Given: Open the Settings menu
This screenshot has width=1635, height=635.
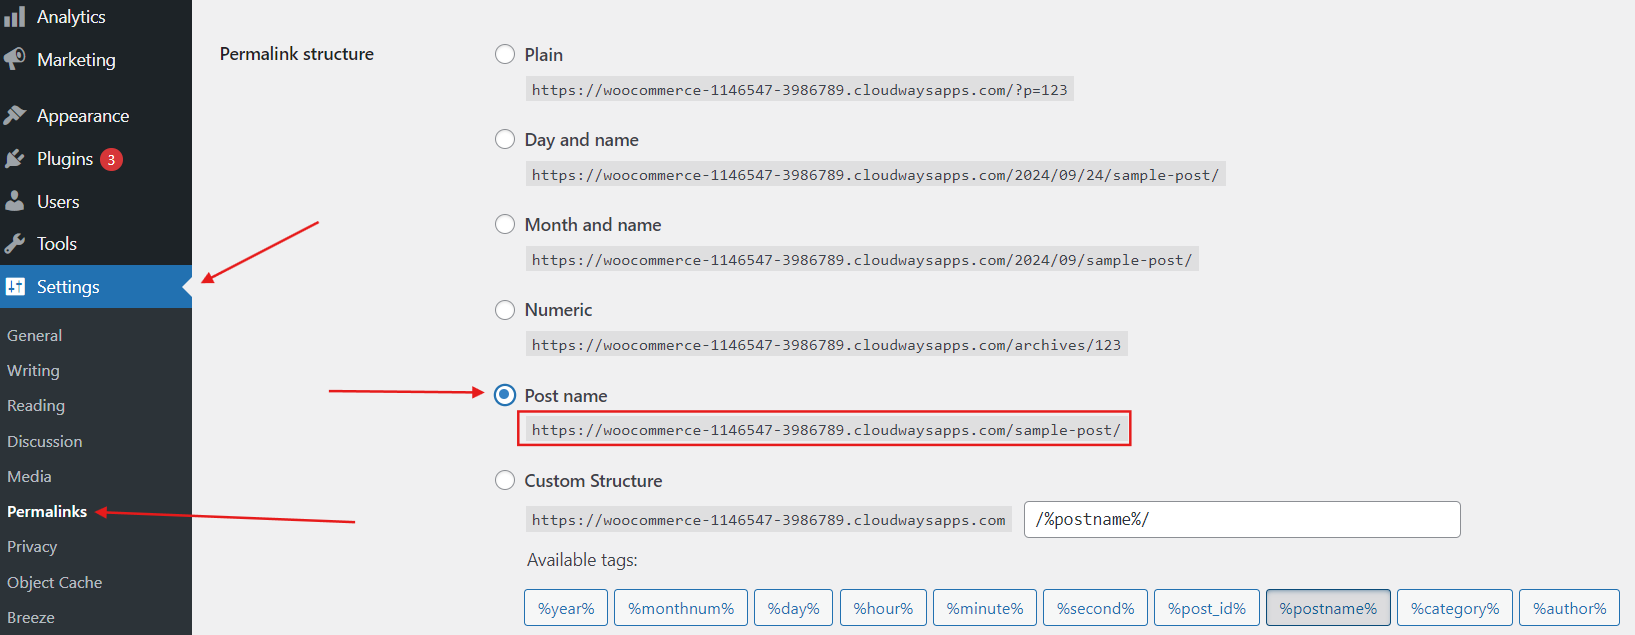Looking at the screenshot, I should coord(96,287).
